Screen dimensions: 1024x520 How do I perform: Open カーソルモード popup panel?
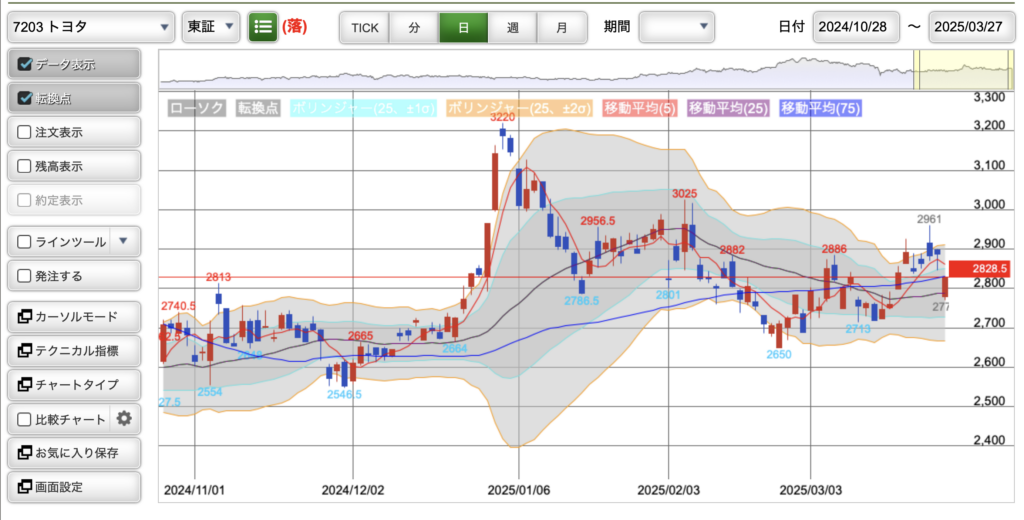pos(74,317)
